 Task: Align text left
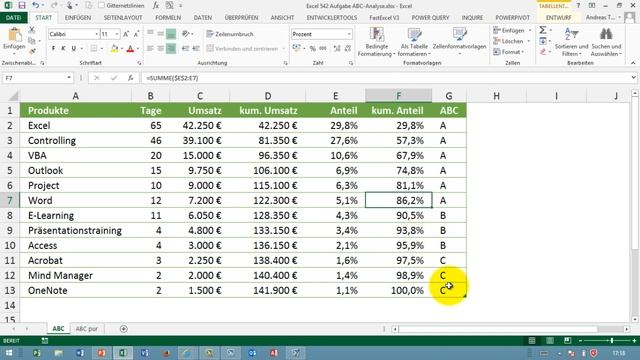point(150,49)
